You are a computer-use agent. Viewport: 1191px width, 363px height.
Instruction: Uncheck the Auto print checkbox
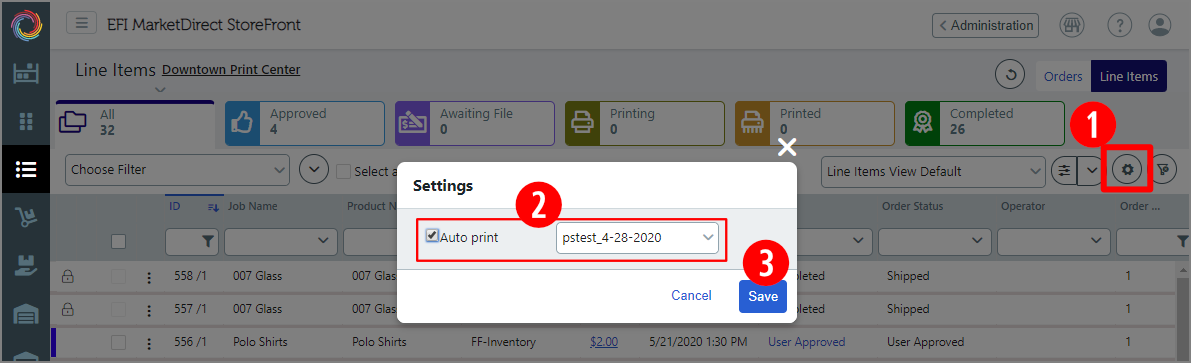coord(431,235)
